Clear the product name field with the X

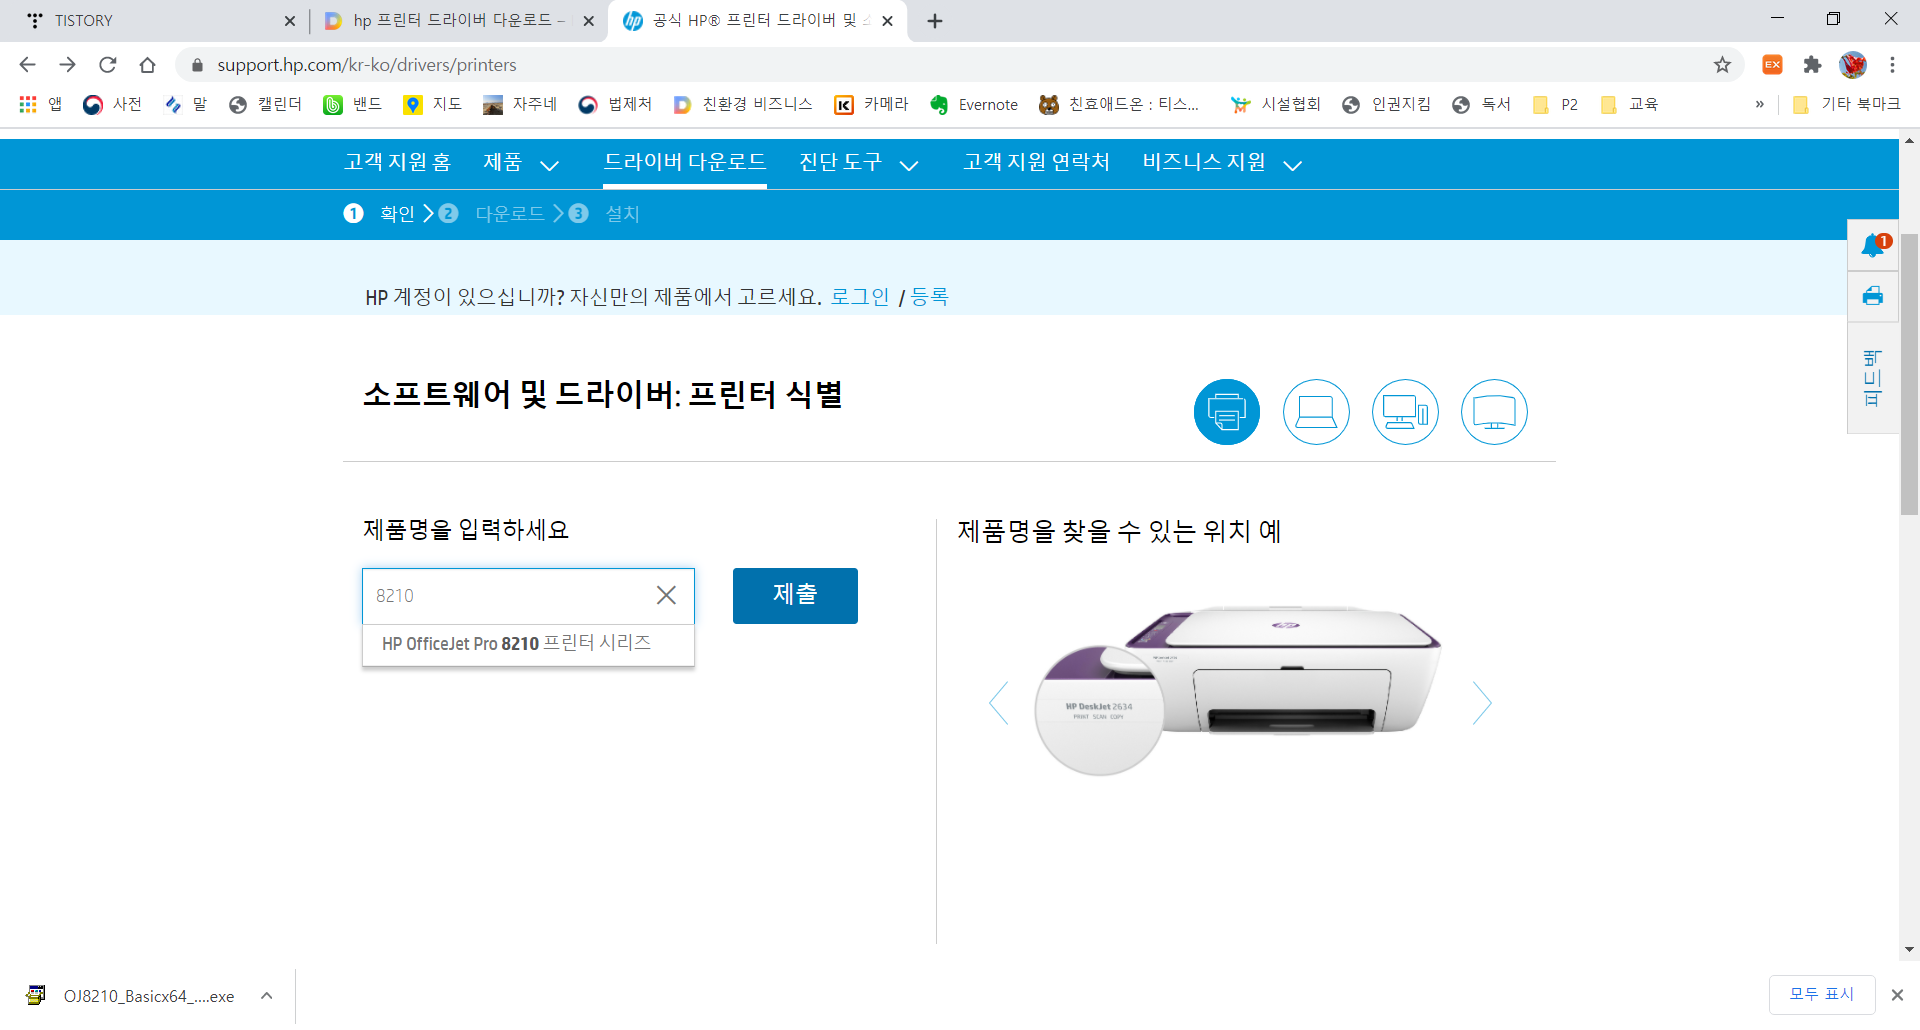coord(666,595)
